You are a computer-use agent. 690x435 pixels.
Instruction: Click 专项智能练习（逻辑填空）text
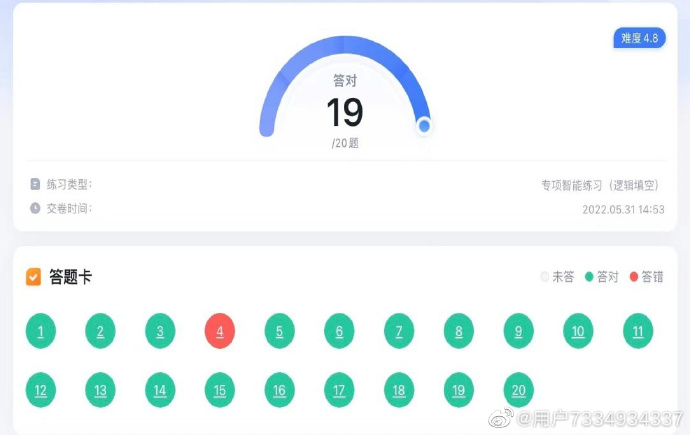600,185
